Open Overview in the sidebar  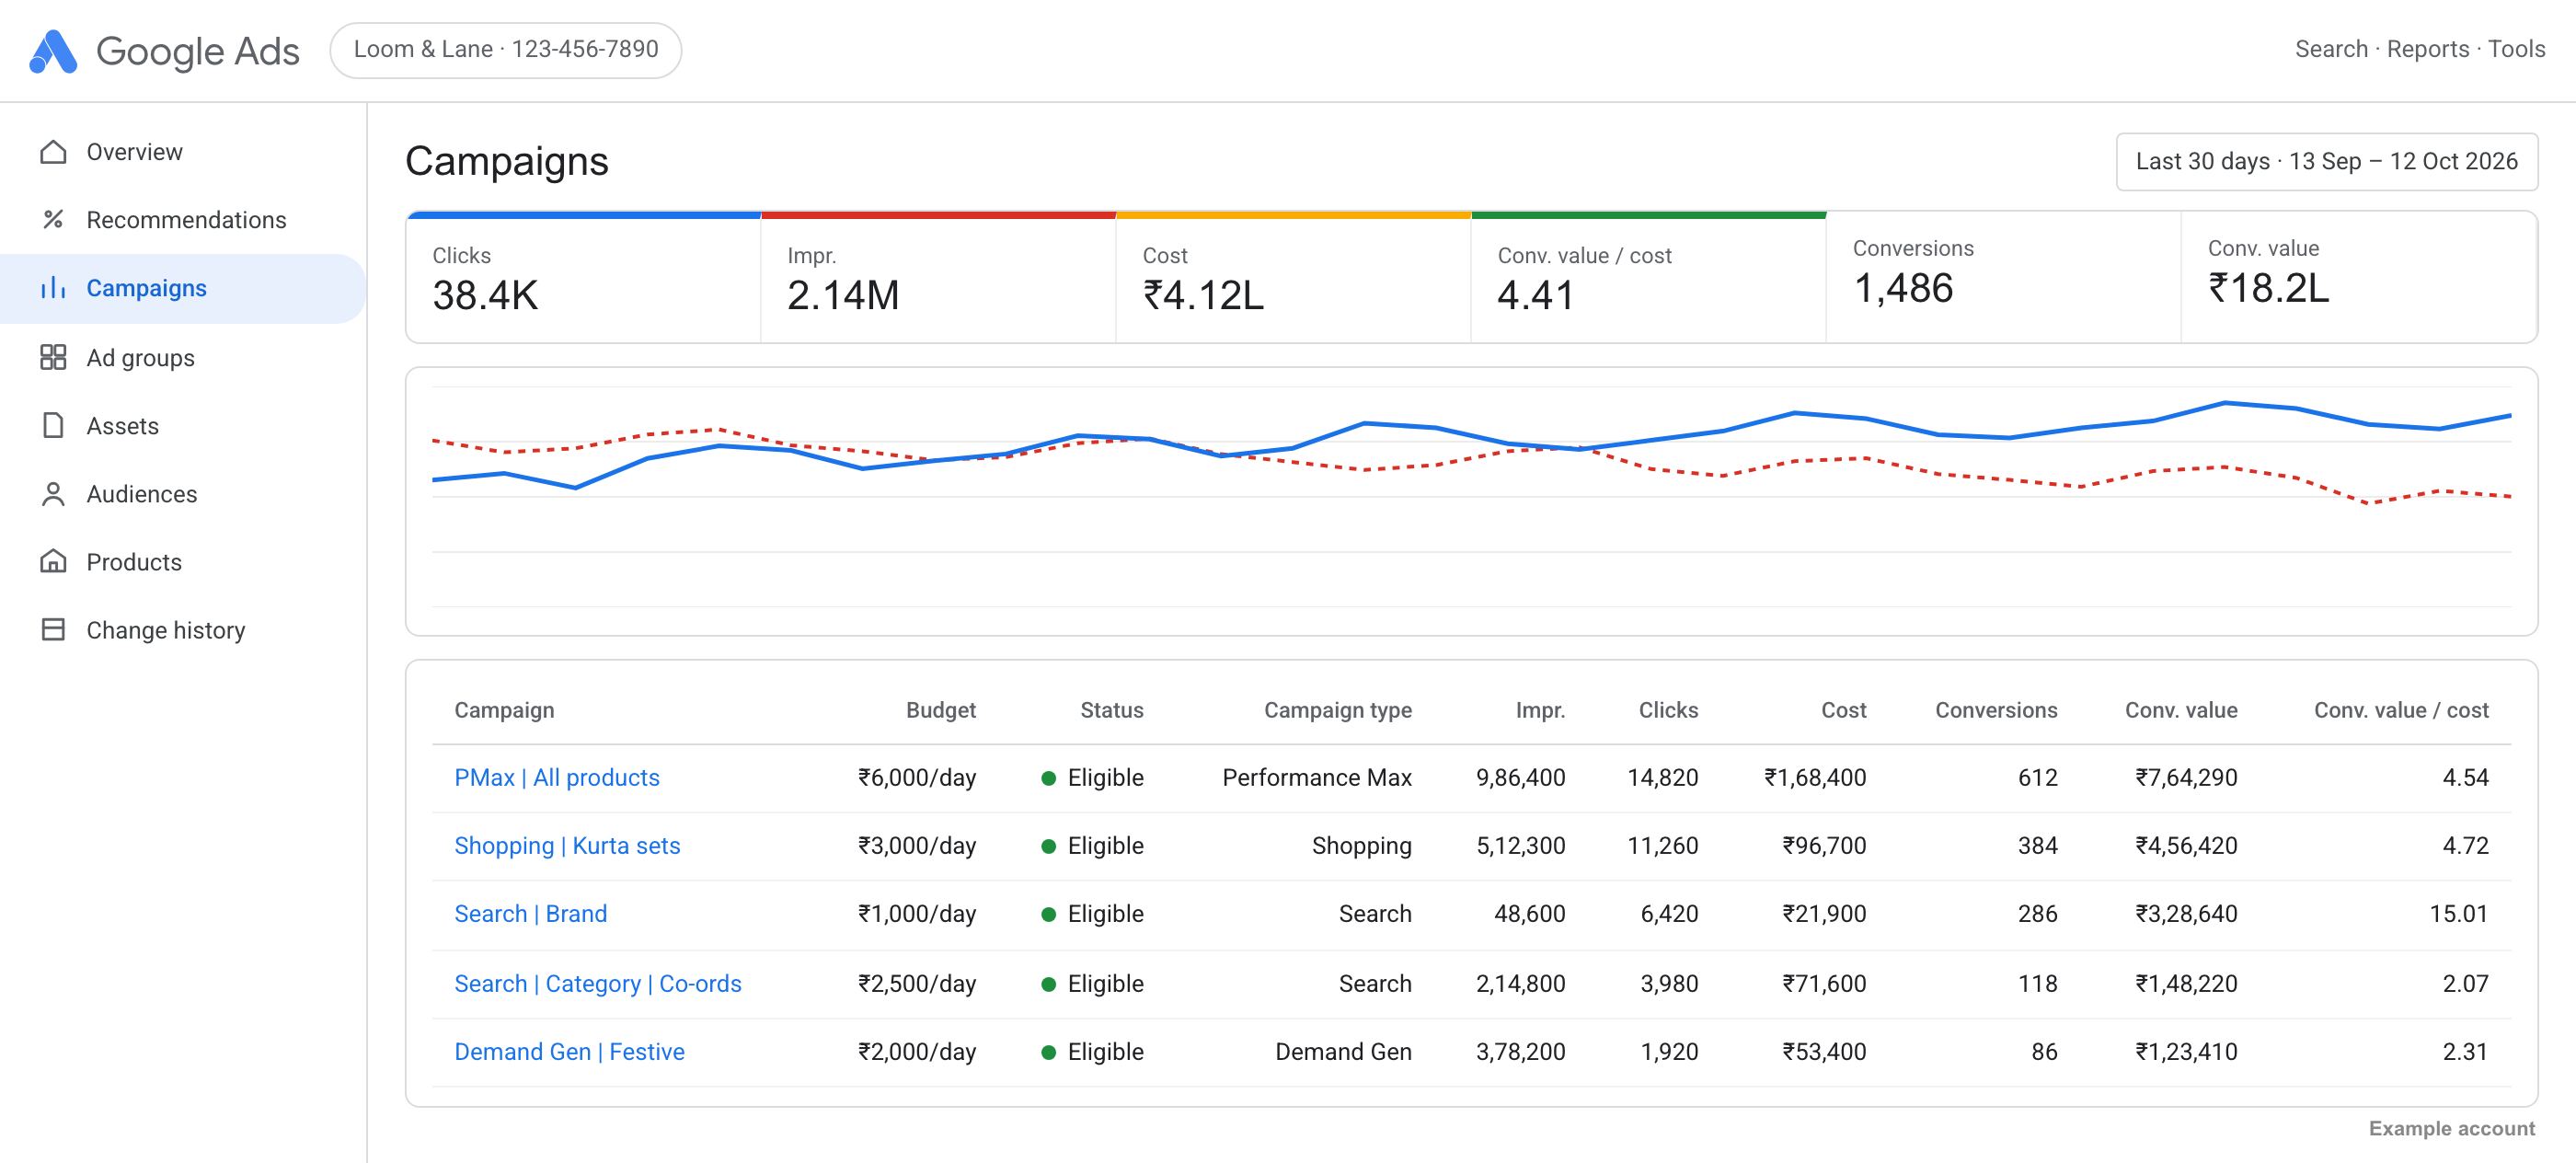182,152
